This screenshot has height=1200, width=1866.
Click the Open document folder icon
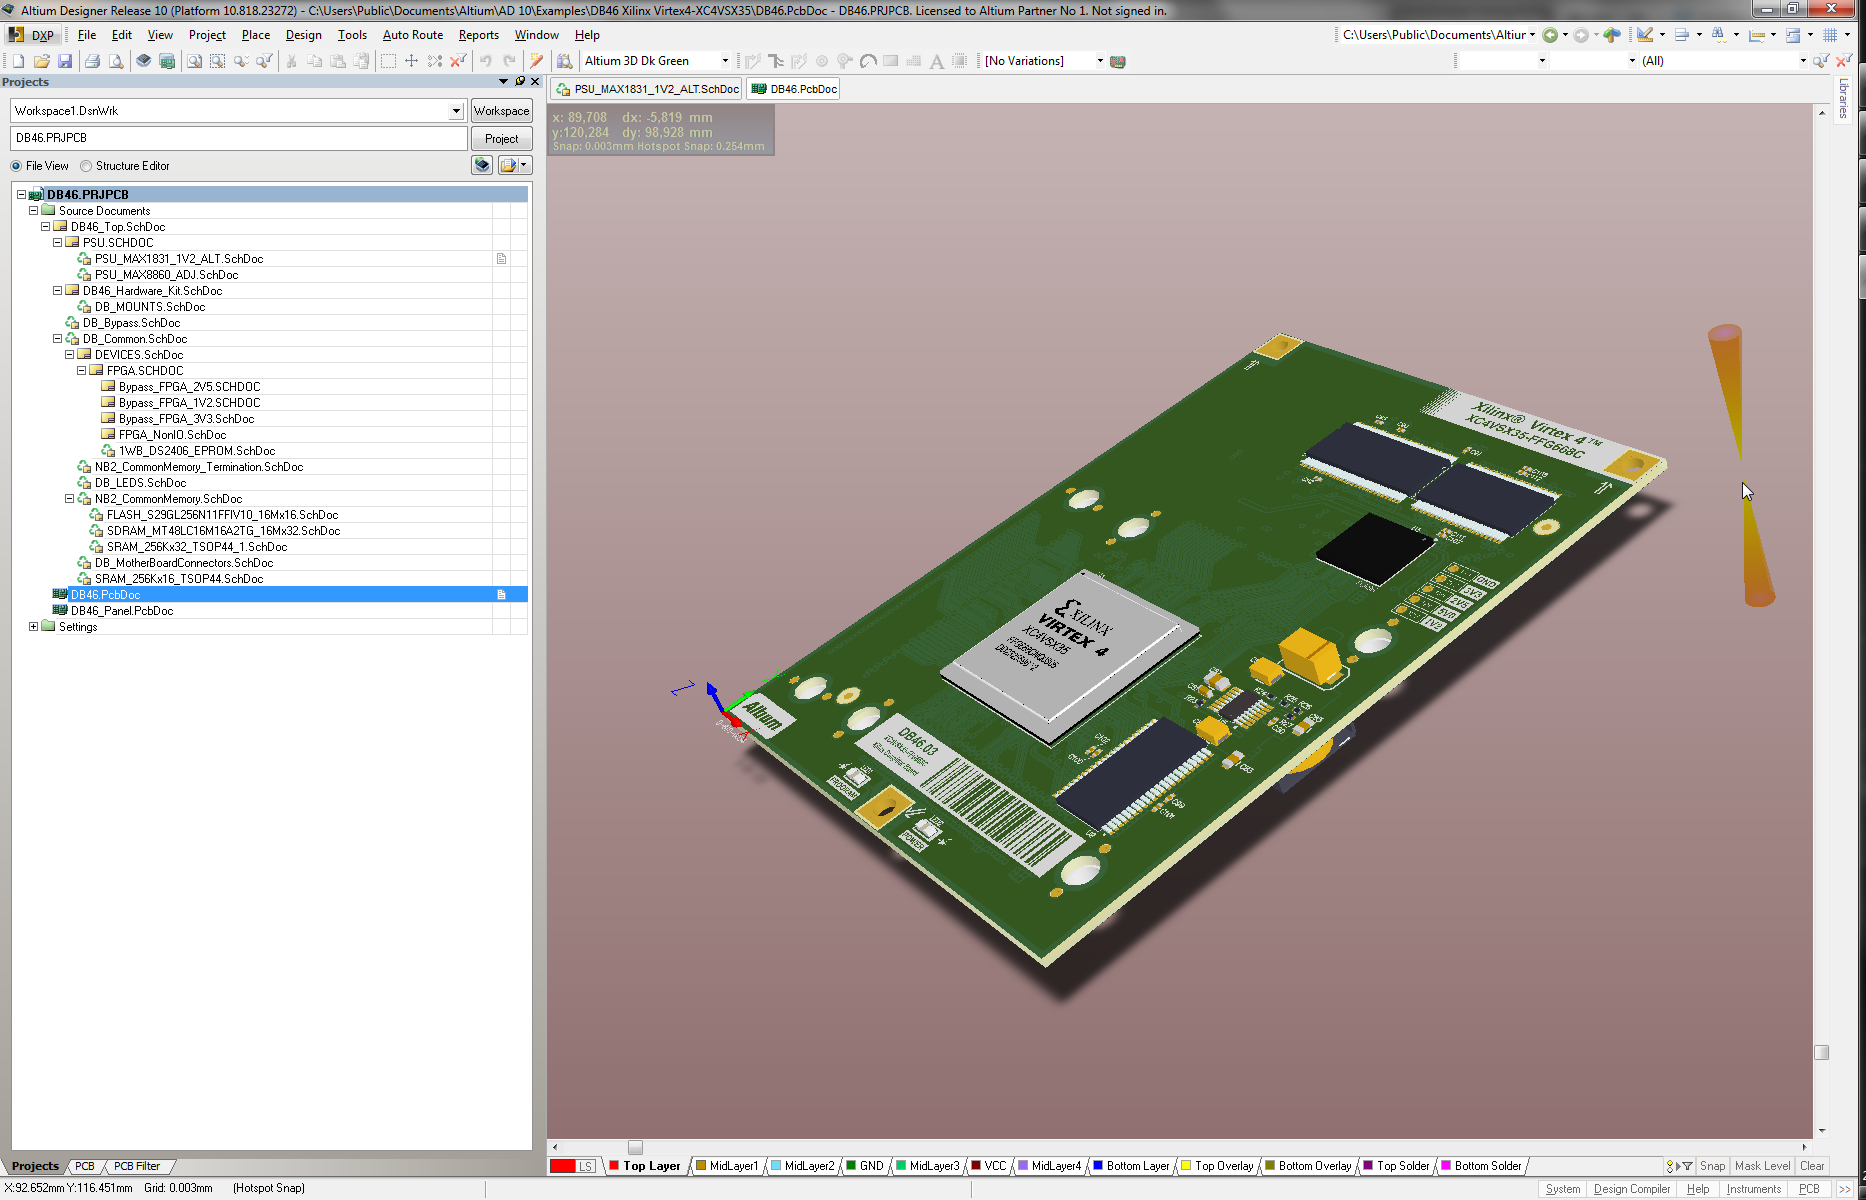click(x=41, y=61)
